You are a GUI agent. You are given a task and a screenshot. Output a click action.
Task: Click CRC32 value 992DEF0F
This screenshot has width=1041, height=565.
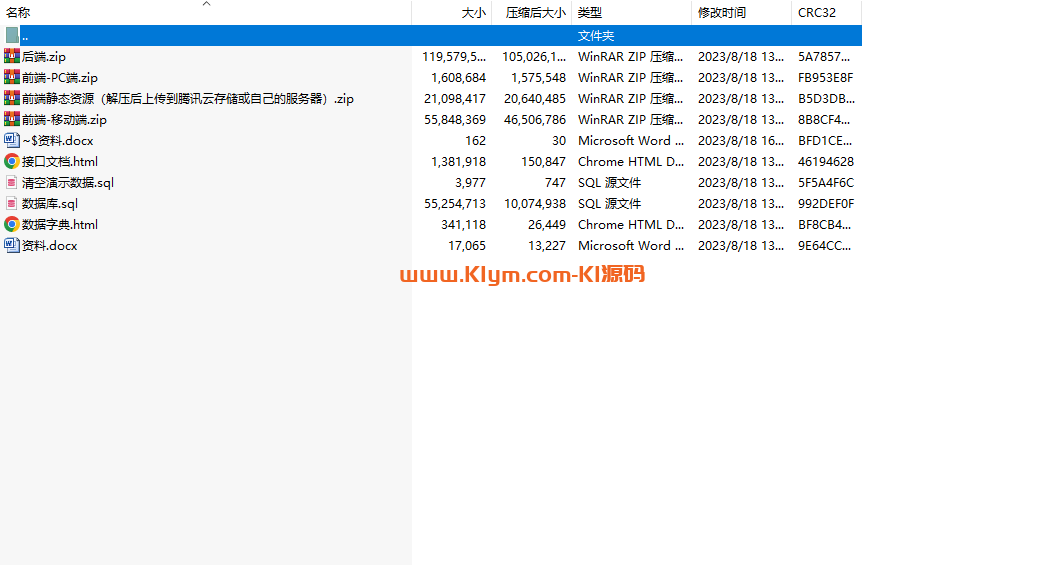[x=826, y=204]
